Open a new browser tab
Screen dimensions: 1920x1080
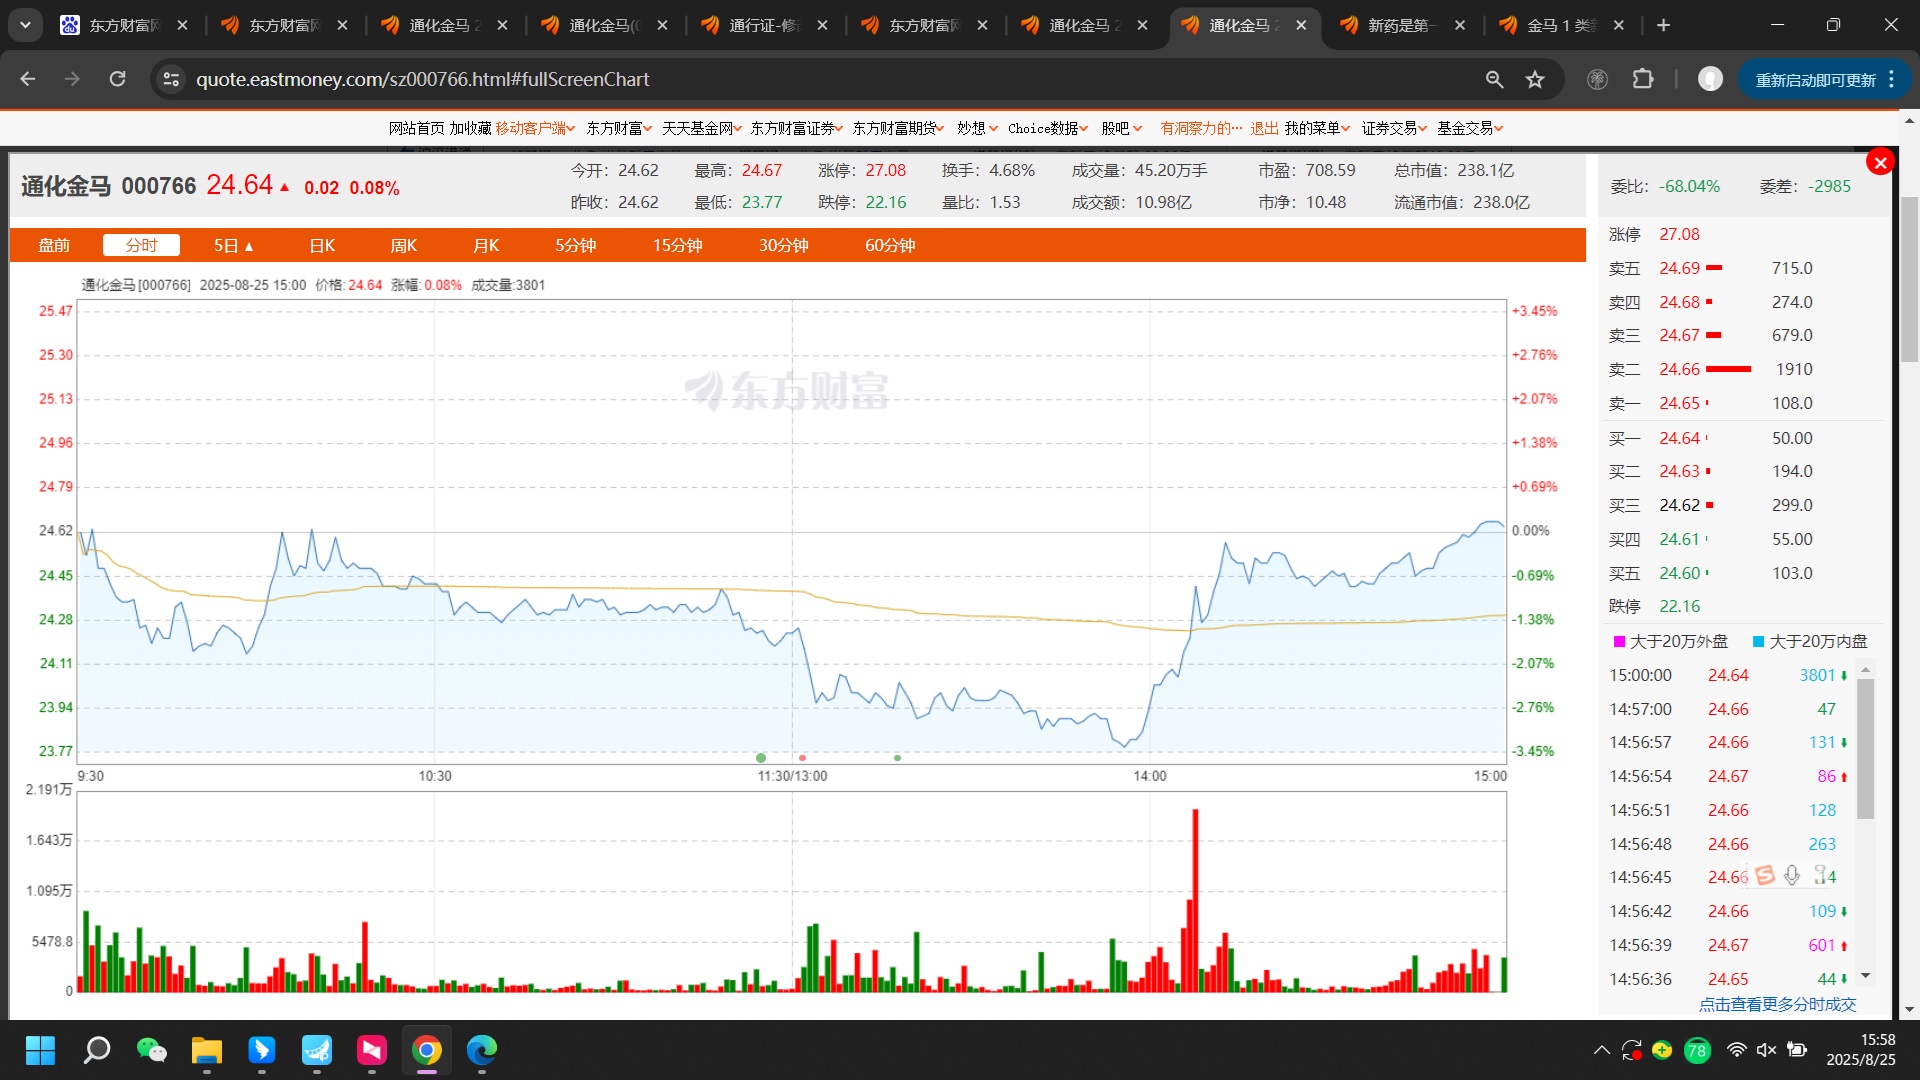coord(1663,25)
